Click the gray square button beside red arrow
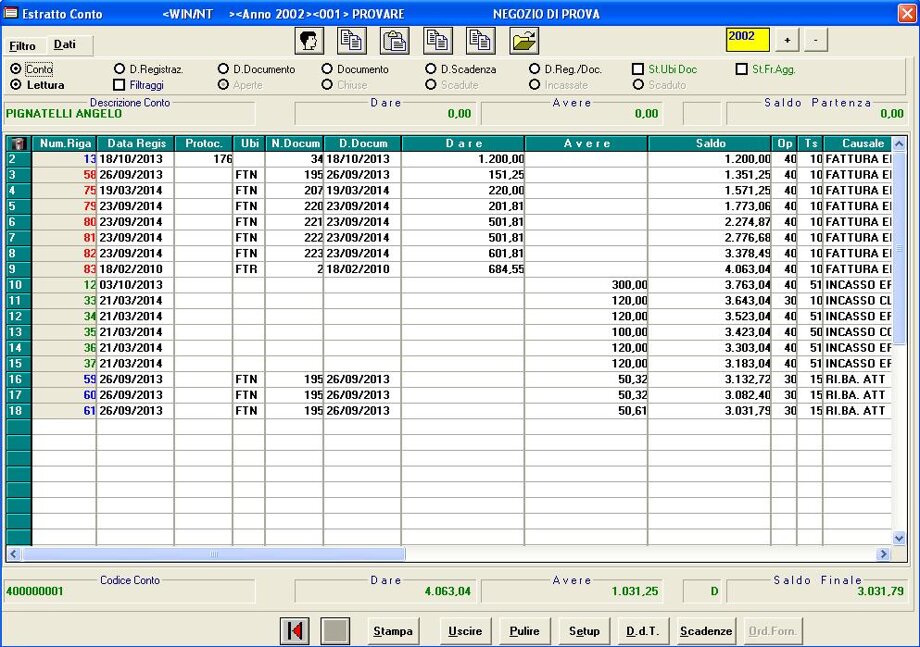This screenshot has width=920, height=647. 335,631
